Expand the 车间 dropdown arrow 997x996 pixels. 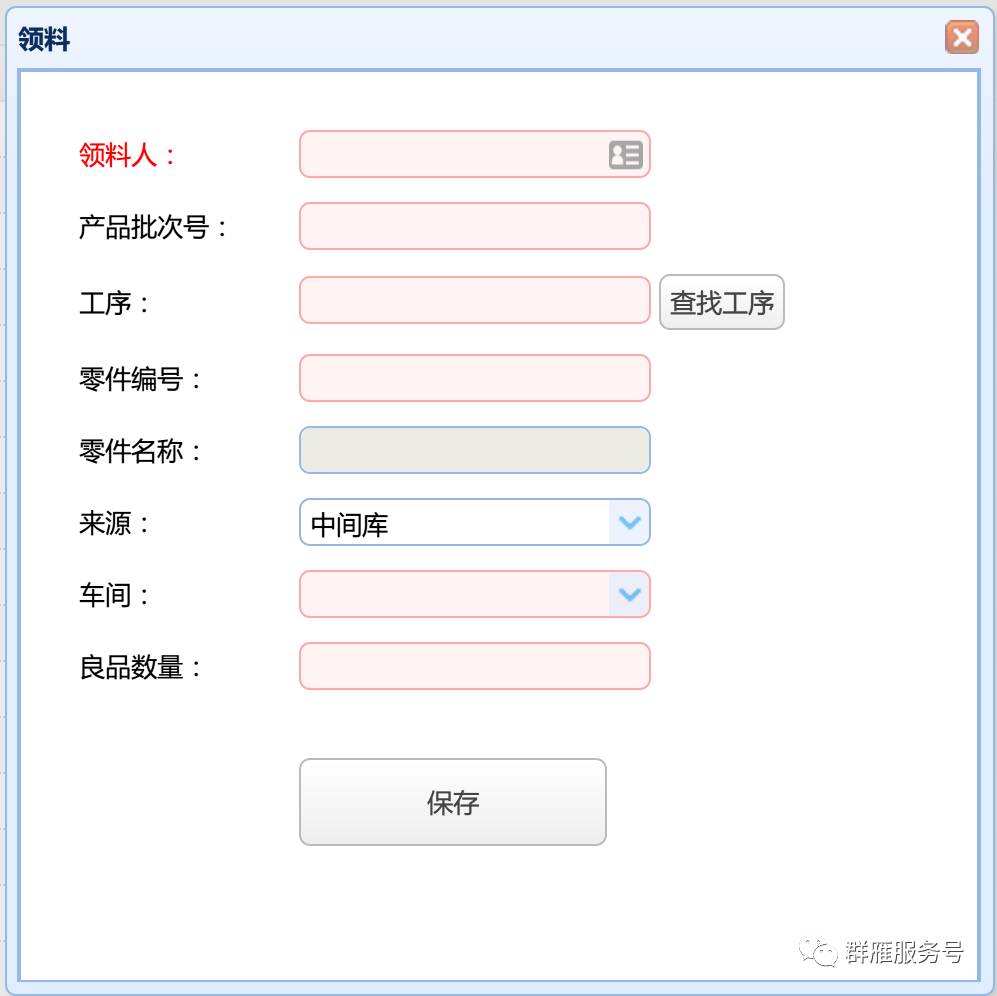629,594
